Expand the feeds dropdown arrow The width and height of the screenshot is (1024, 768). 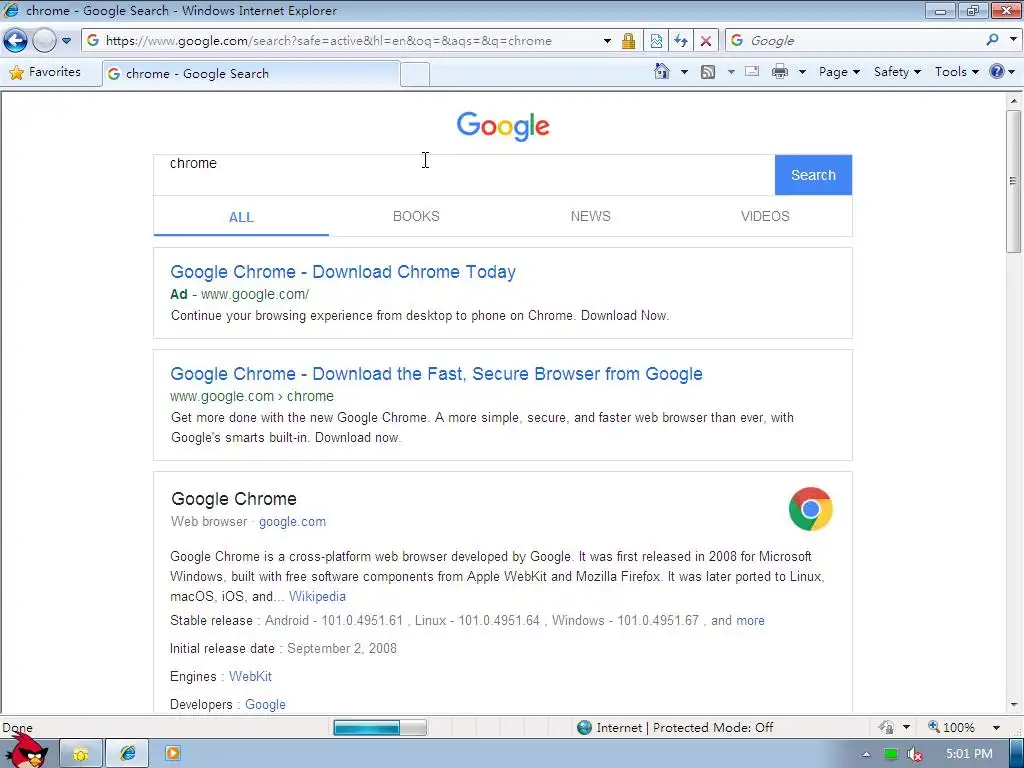tap(731, 72)
